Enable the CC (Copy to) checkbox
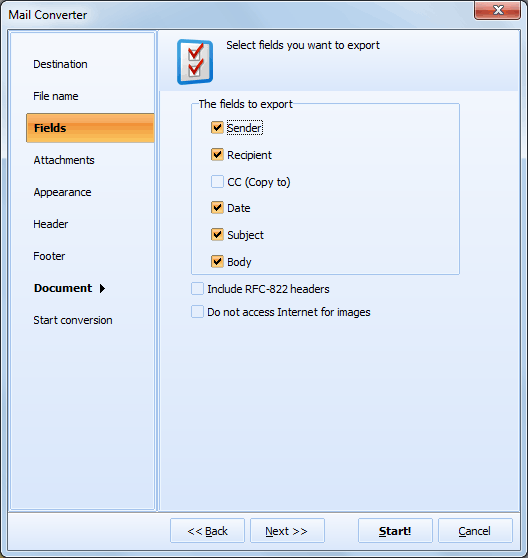 click(217, 181)
